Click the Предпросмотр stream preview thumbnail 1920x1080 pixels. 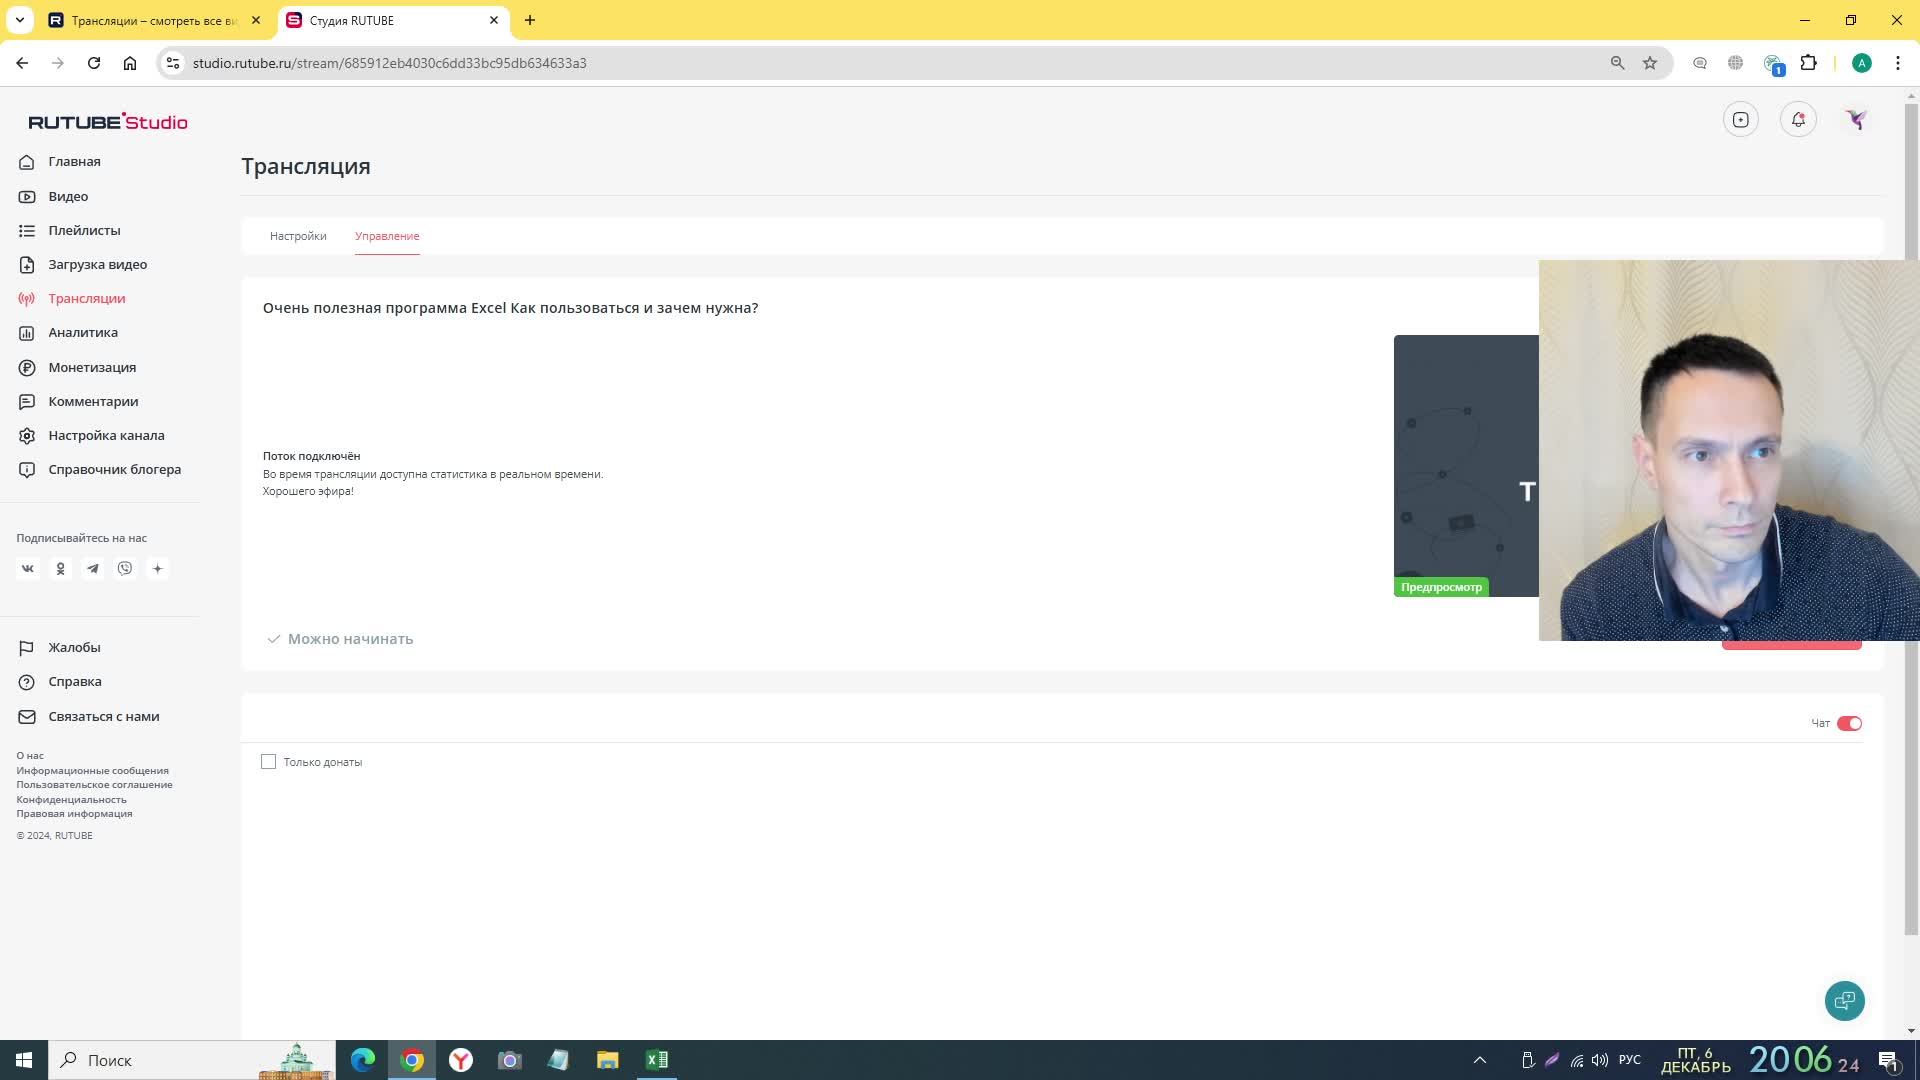1466,466
